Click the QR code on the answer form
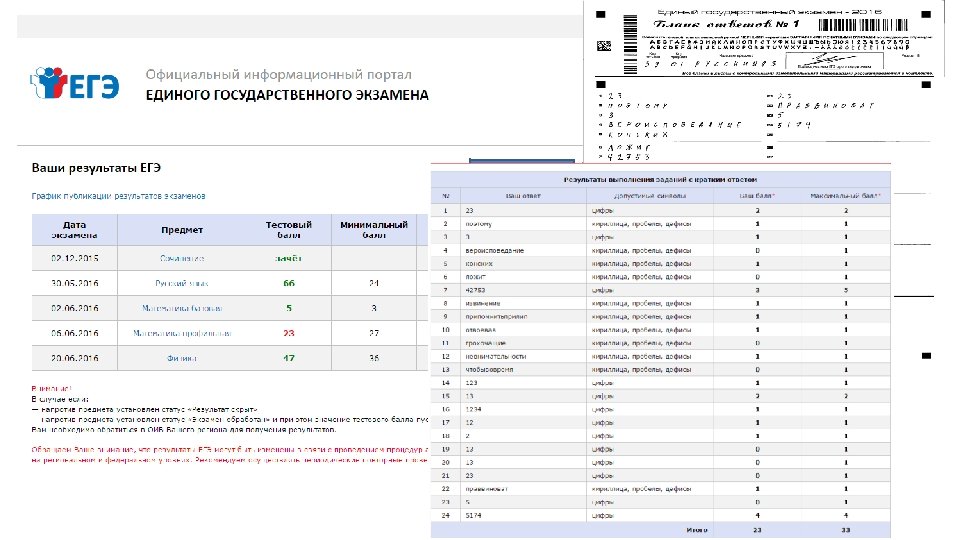 (x=604, y=46)
